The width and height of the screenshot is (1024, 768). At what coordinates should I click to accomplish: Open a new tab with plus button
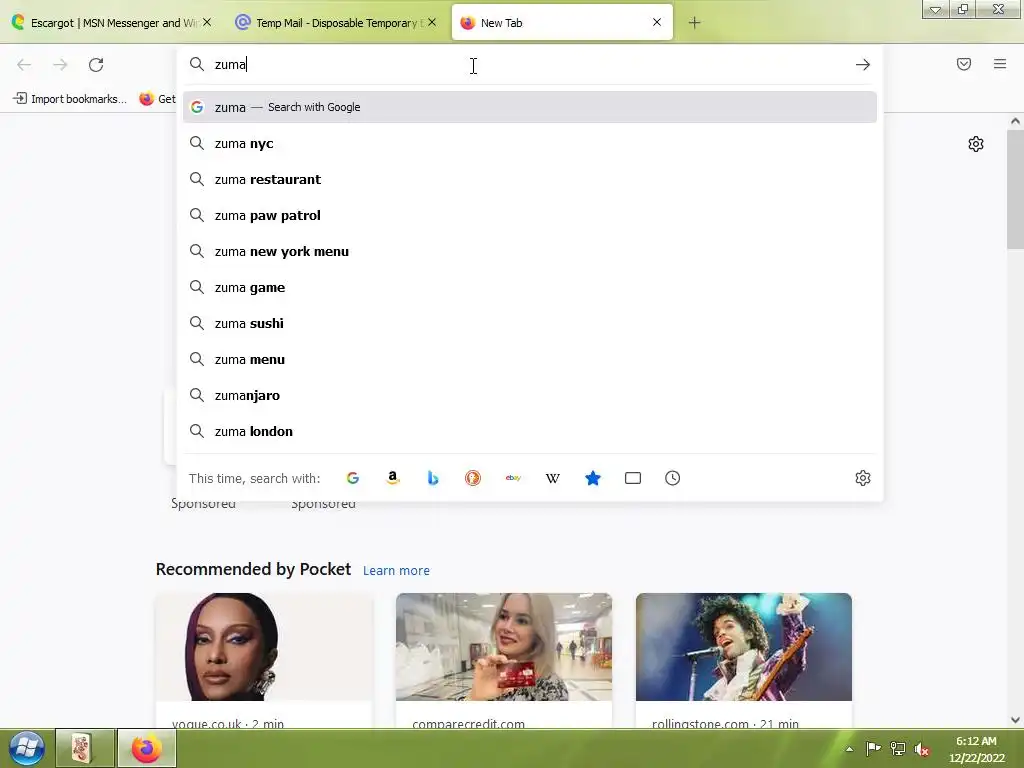694,23
